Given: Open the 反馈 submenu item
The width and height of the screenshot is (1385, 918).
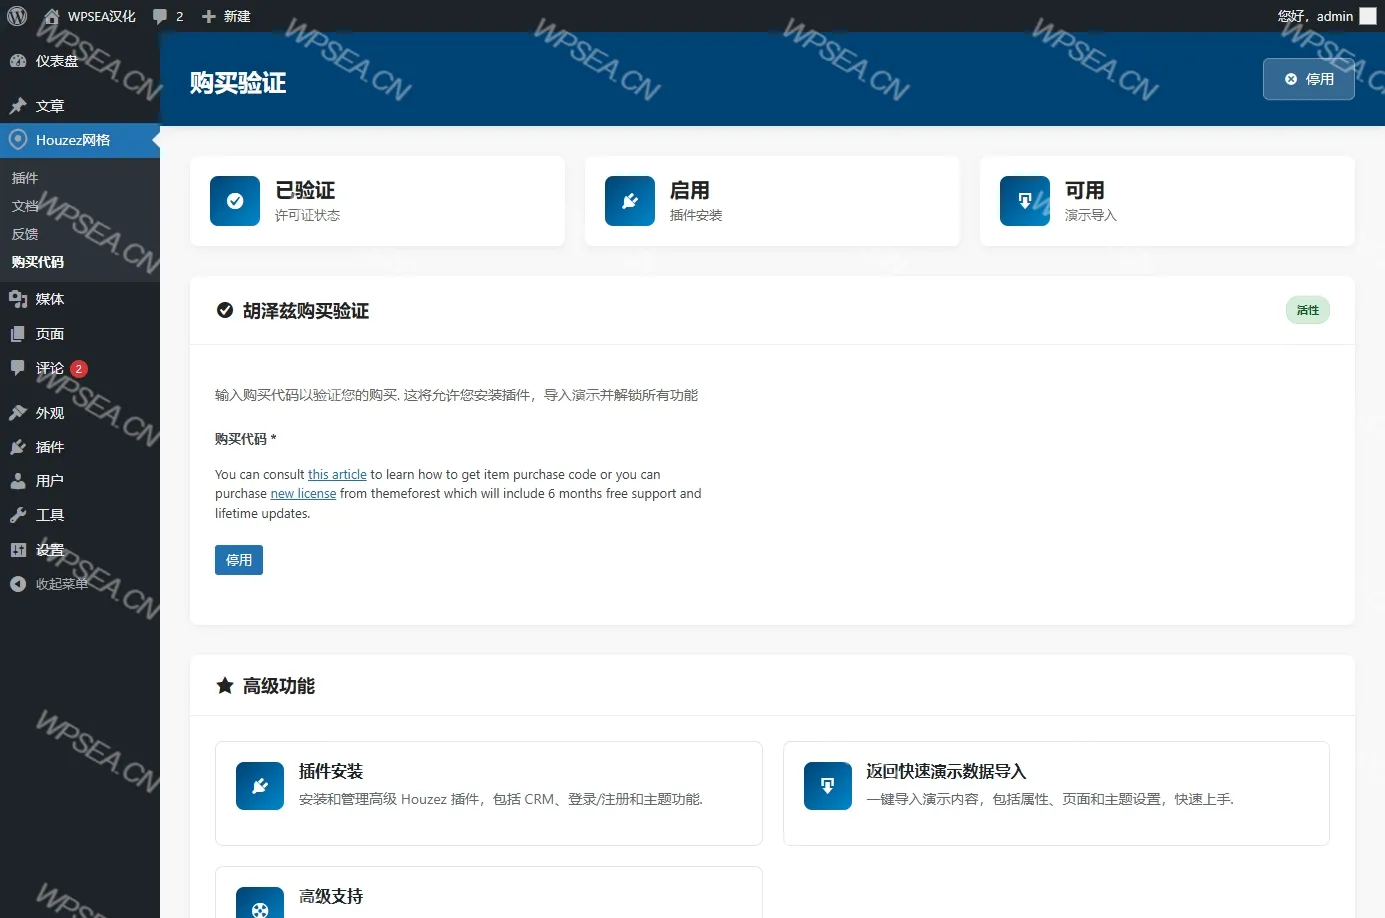Looking at the screenshot, I should coord(25,234).
